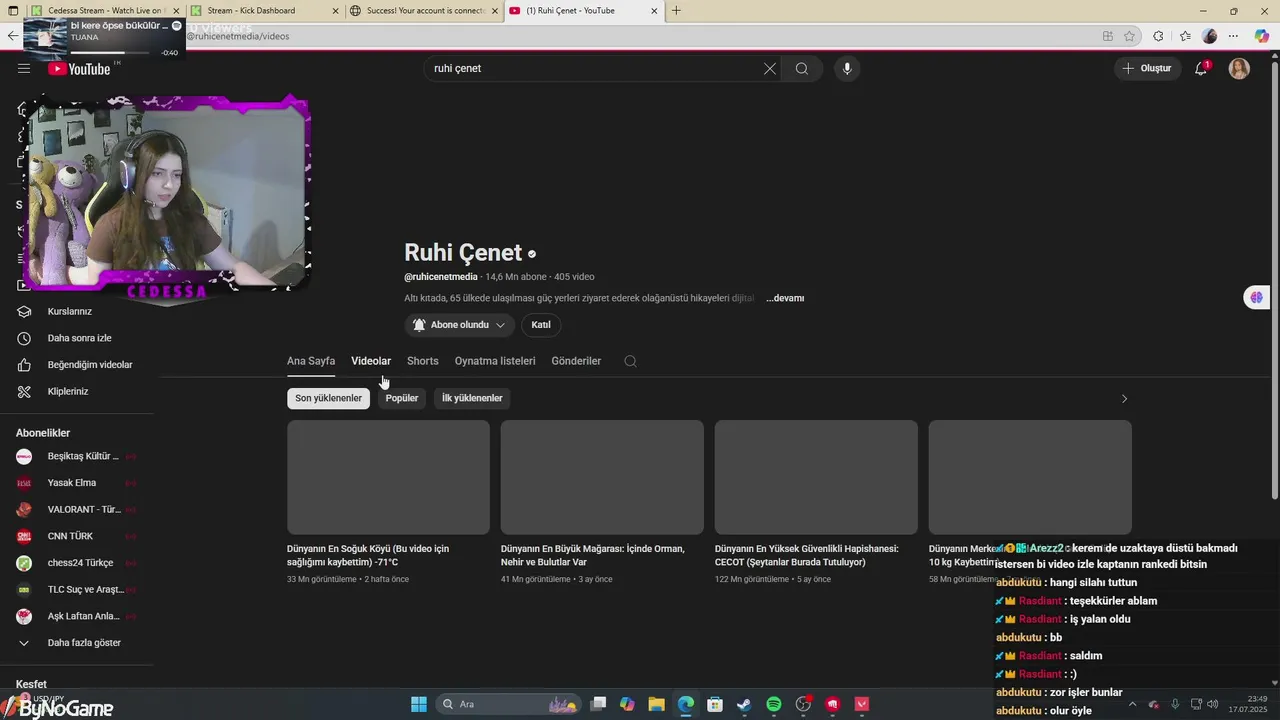The width and height of the screenshot is (1280, 720).
Task: Click in the YouTube search input field
Action: 595,68
